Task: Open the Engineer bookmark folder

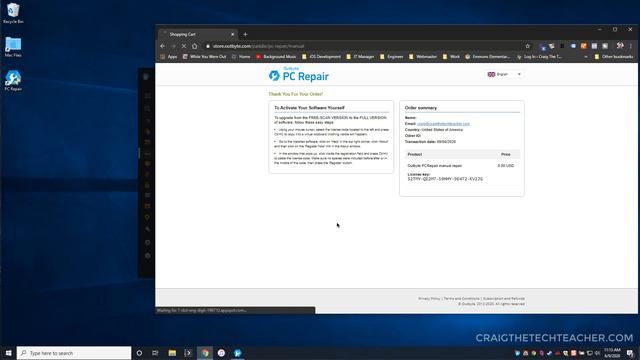Action: click(x=391, y=57)
